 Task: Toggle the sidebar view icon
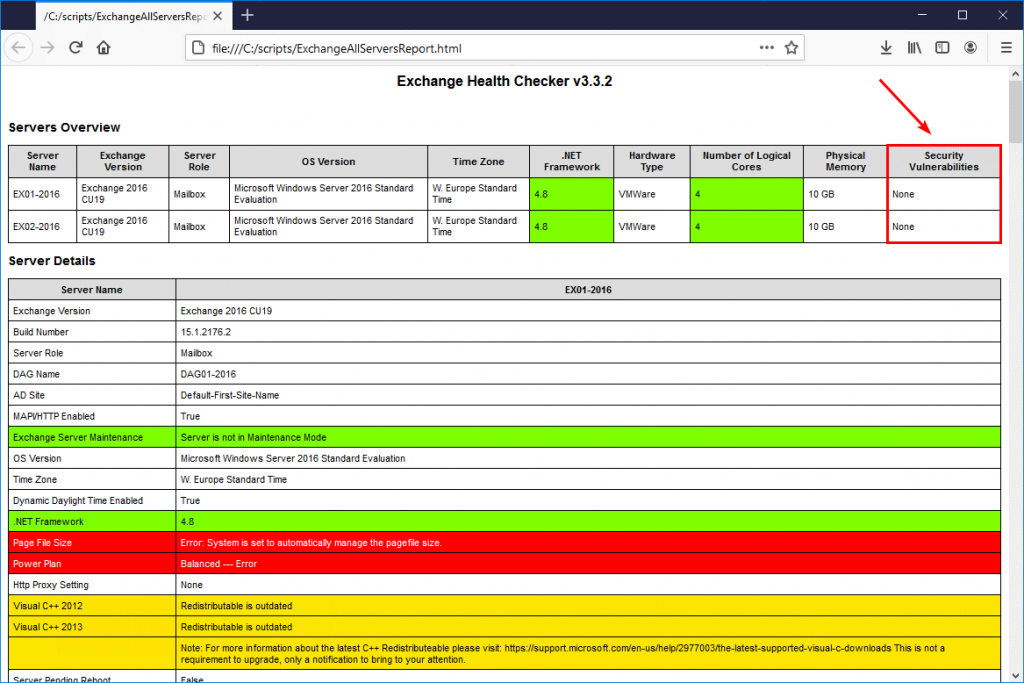(942, 48)
